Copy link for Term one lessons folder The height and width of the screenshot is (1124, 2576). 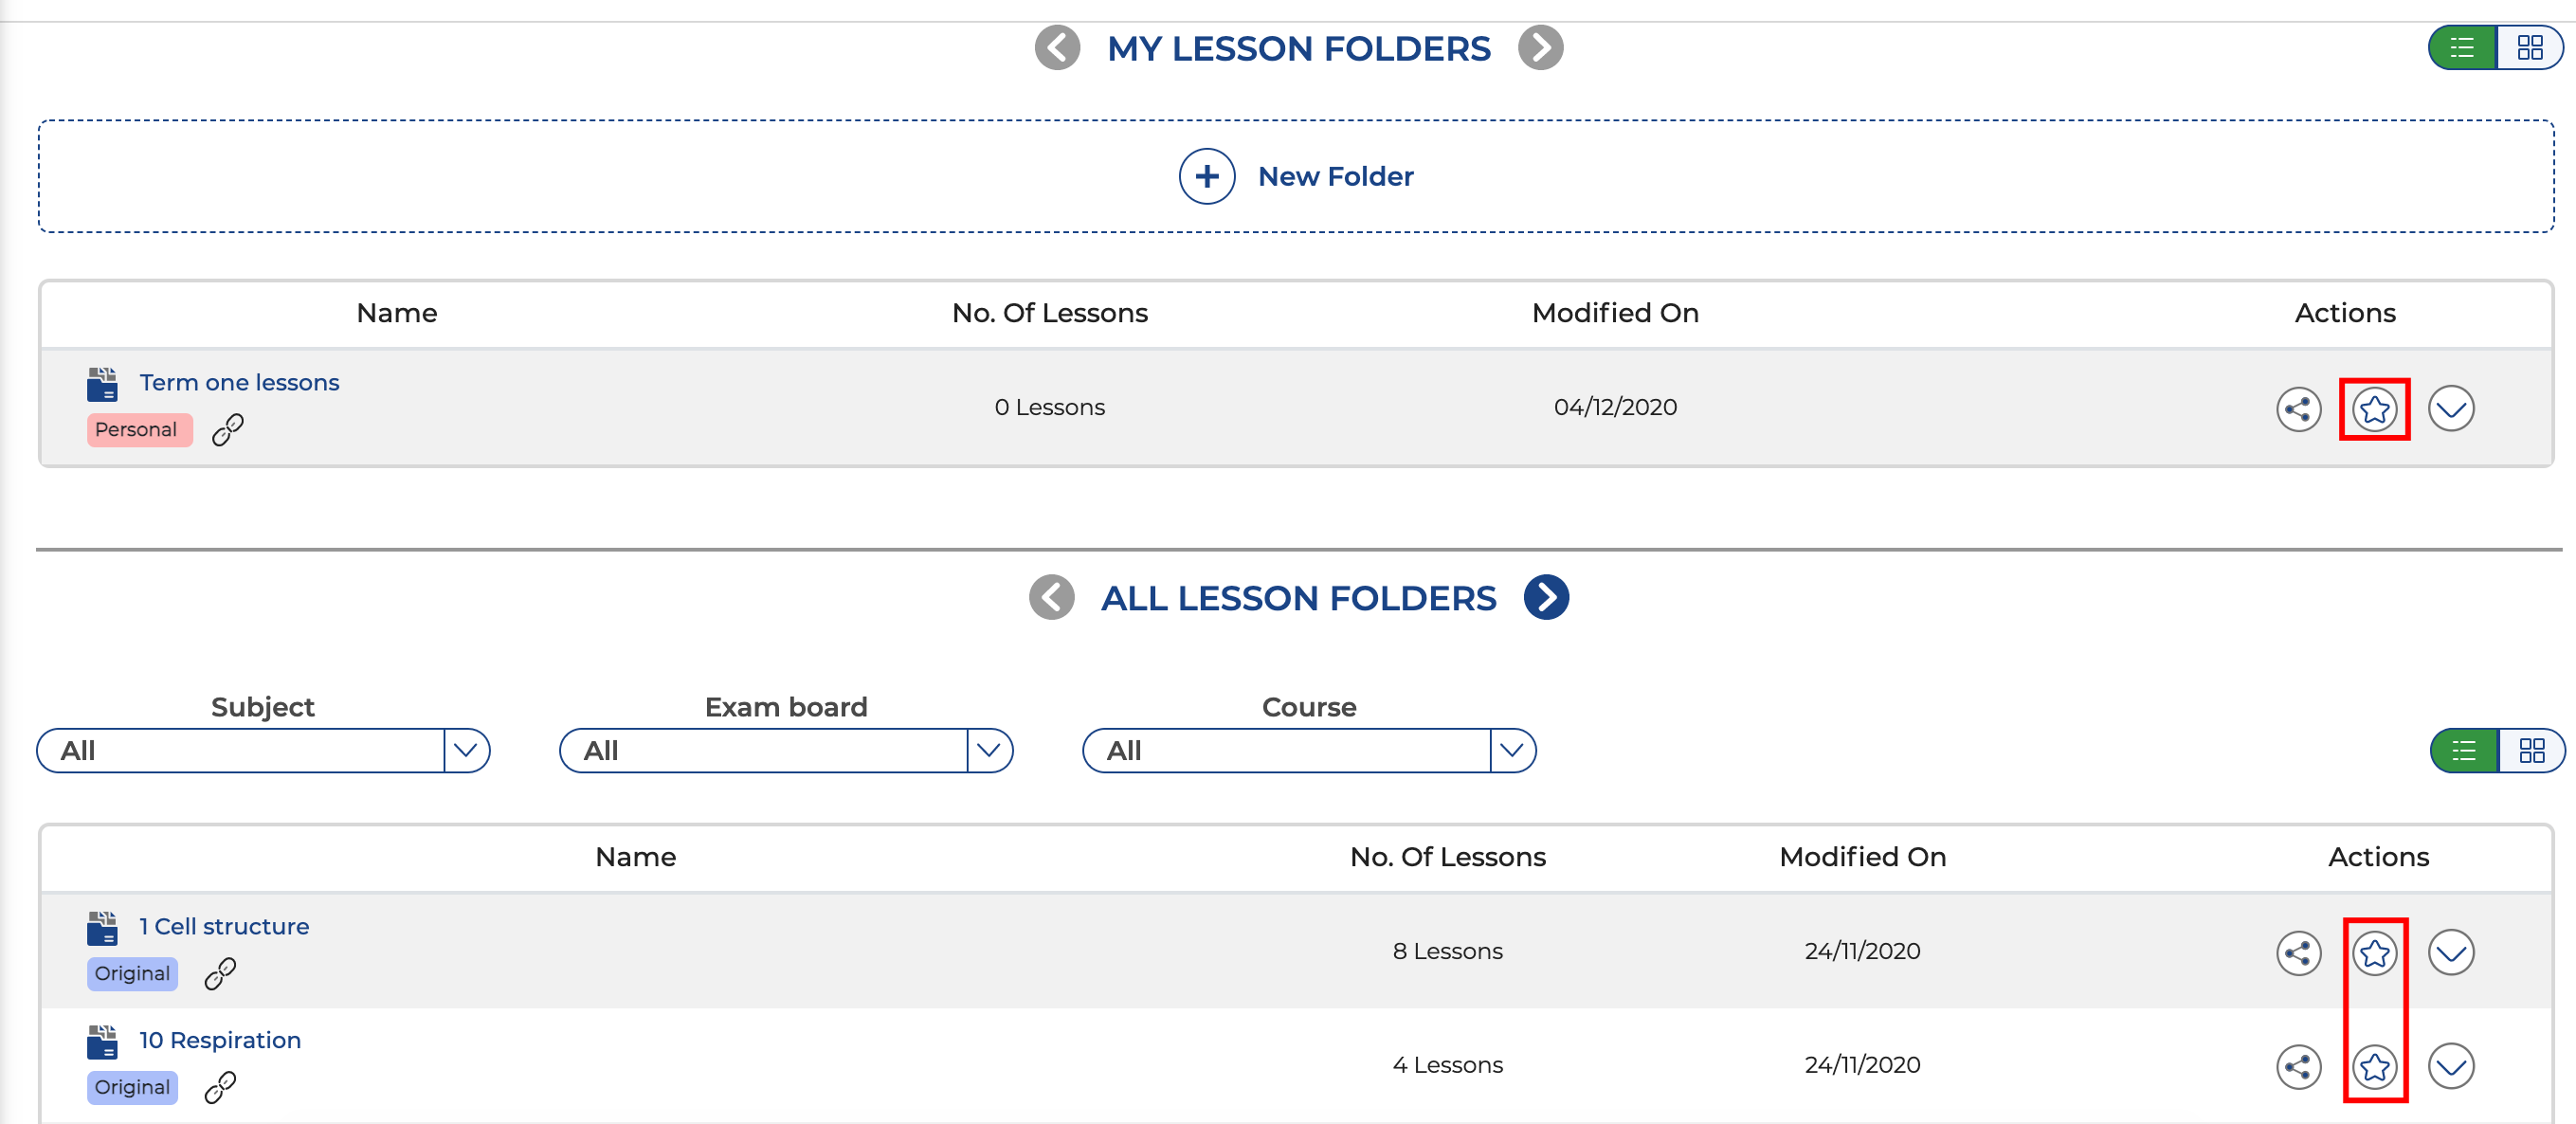point(227,430)
